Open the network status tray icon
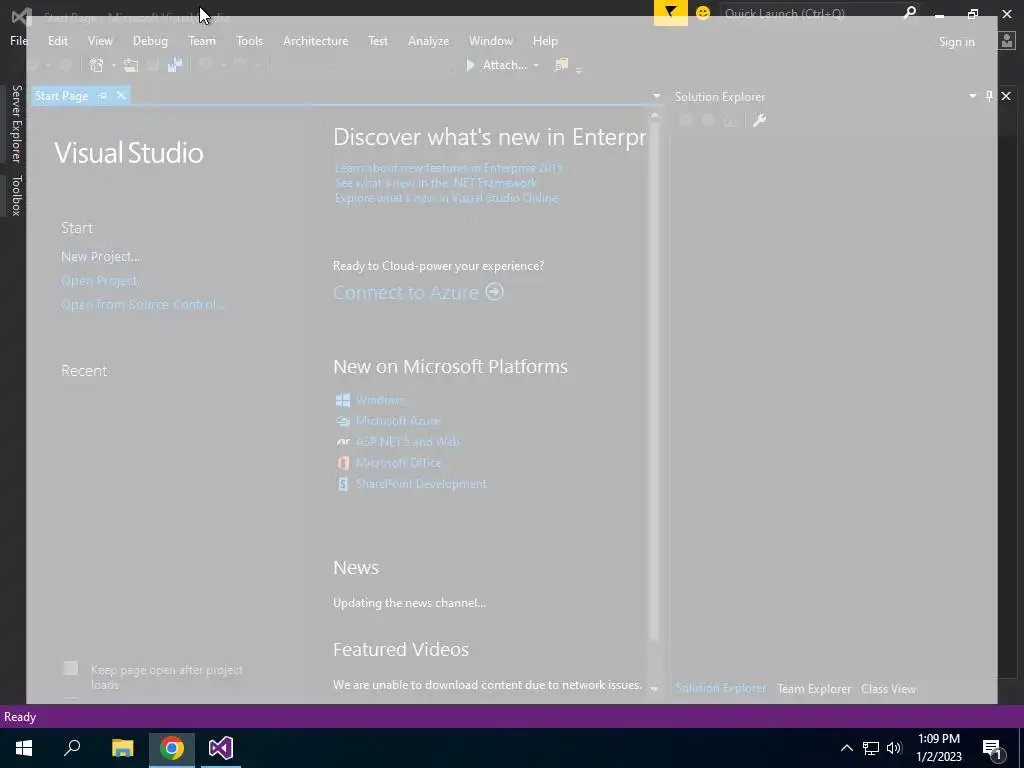Screen dimensions: 1024x768 pos(871,748)
